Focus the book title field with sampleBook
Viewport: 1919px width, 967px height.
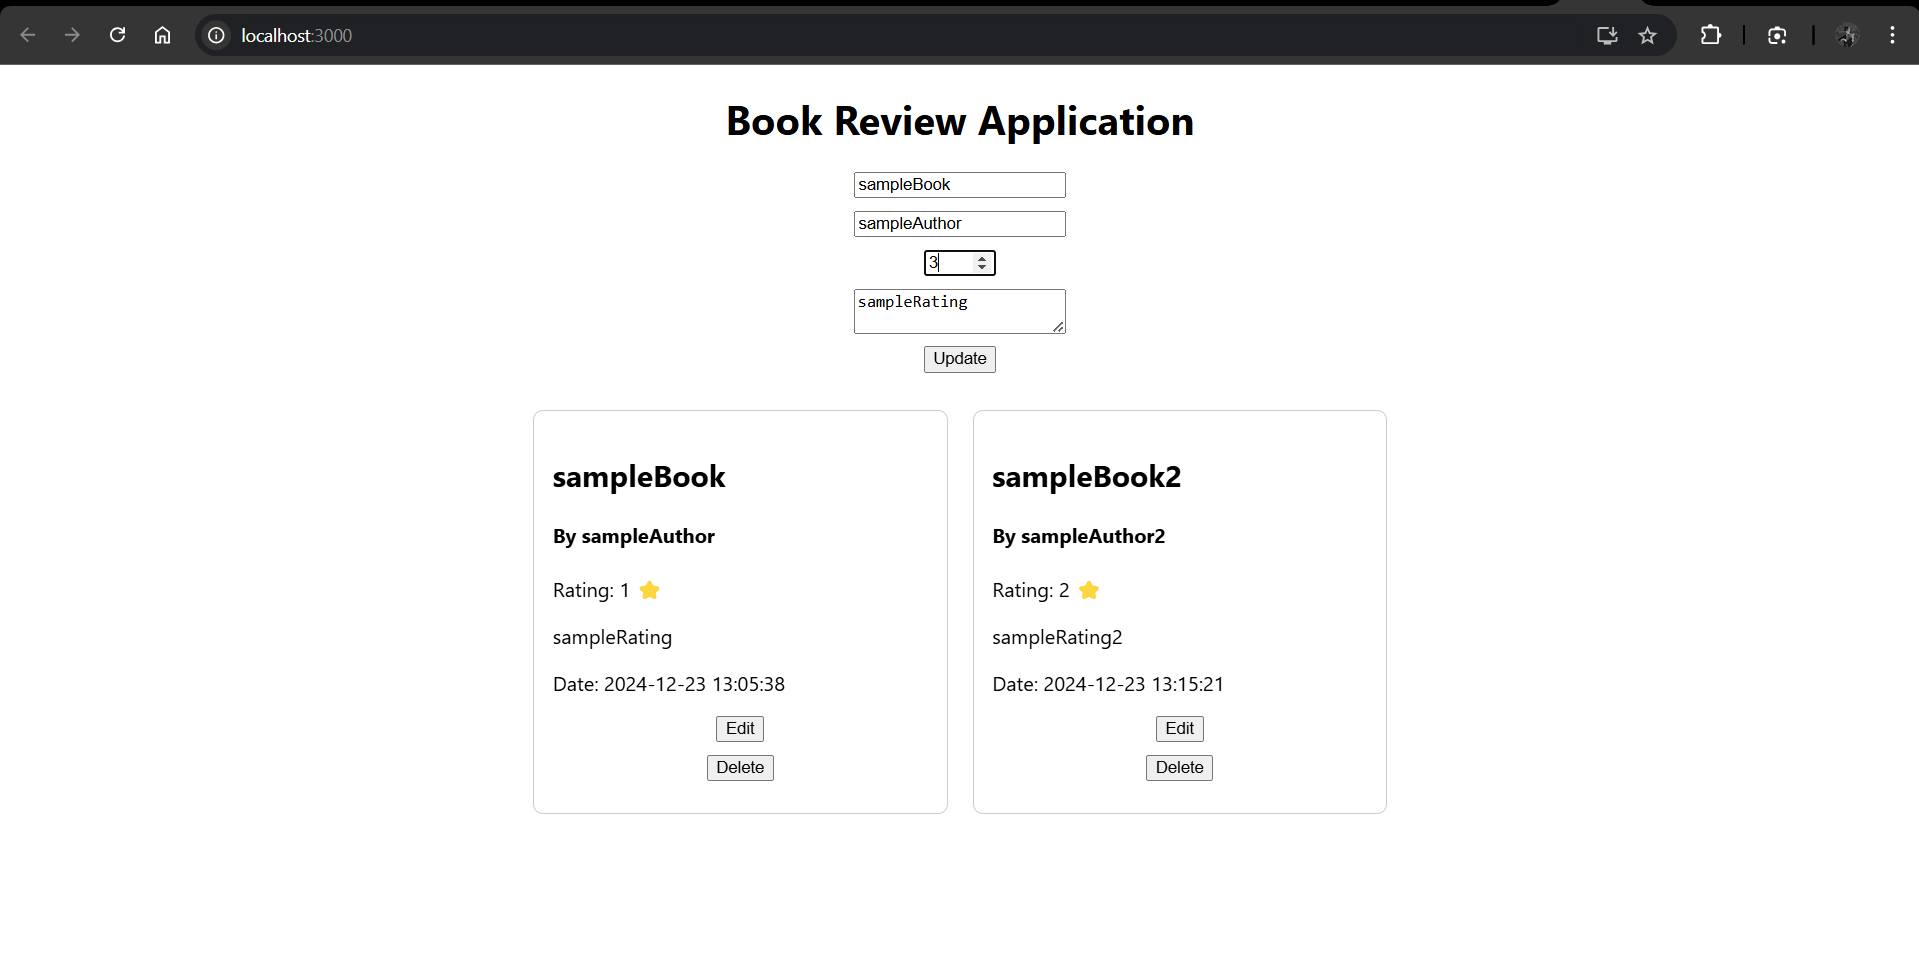pyautogui.click(x=960, y=185)
